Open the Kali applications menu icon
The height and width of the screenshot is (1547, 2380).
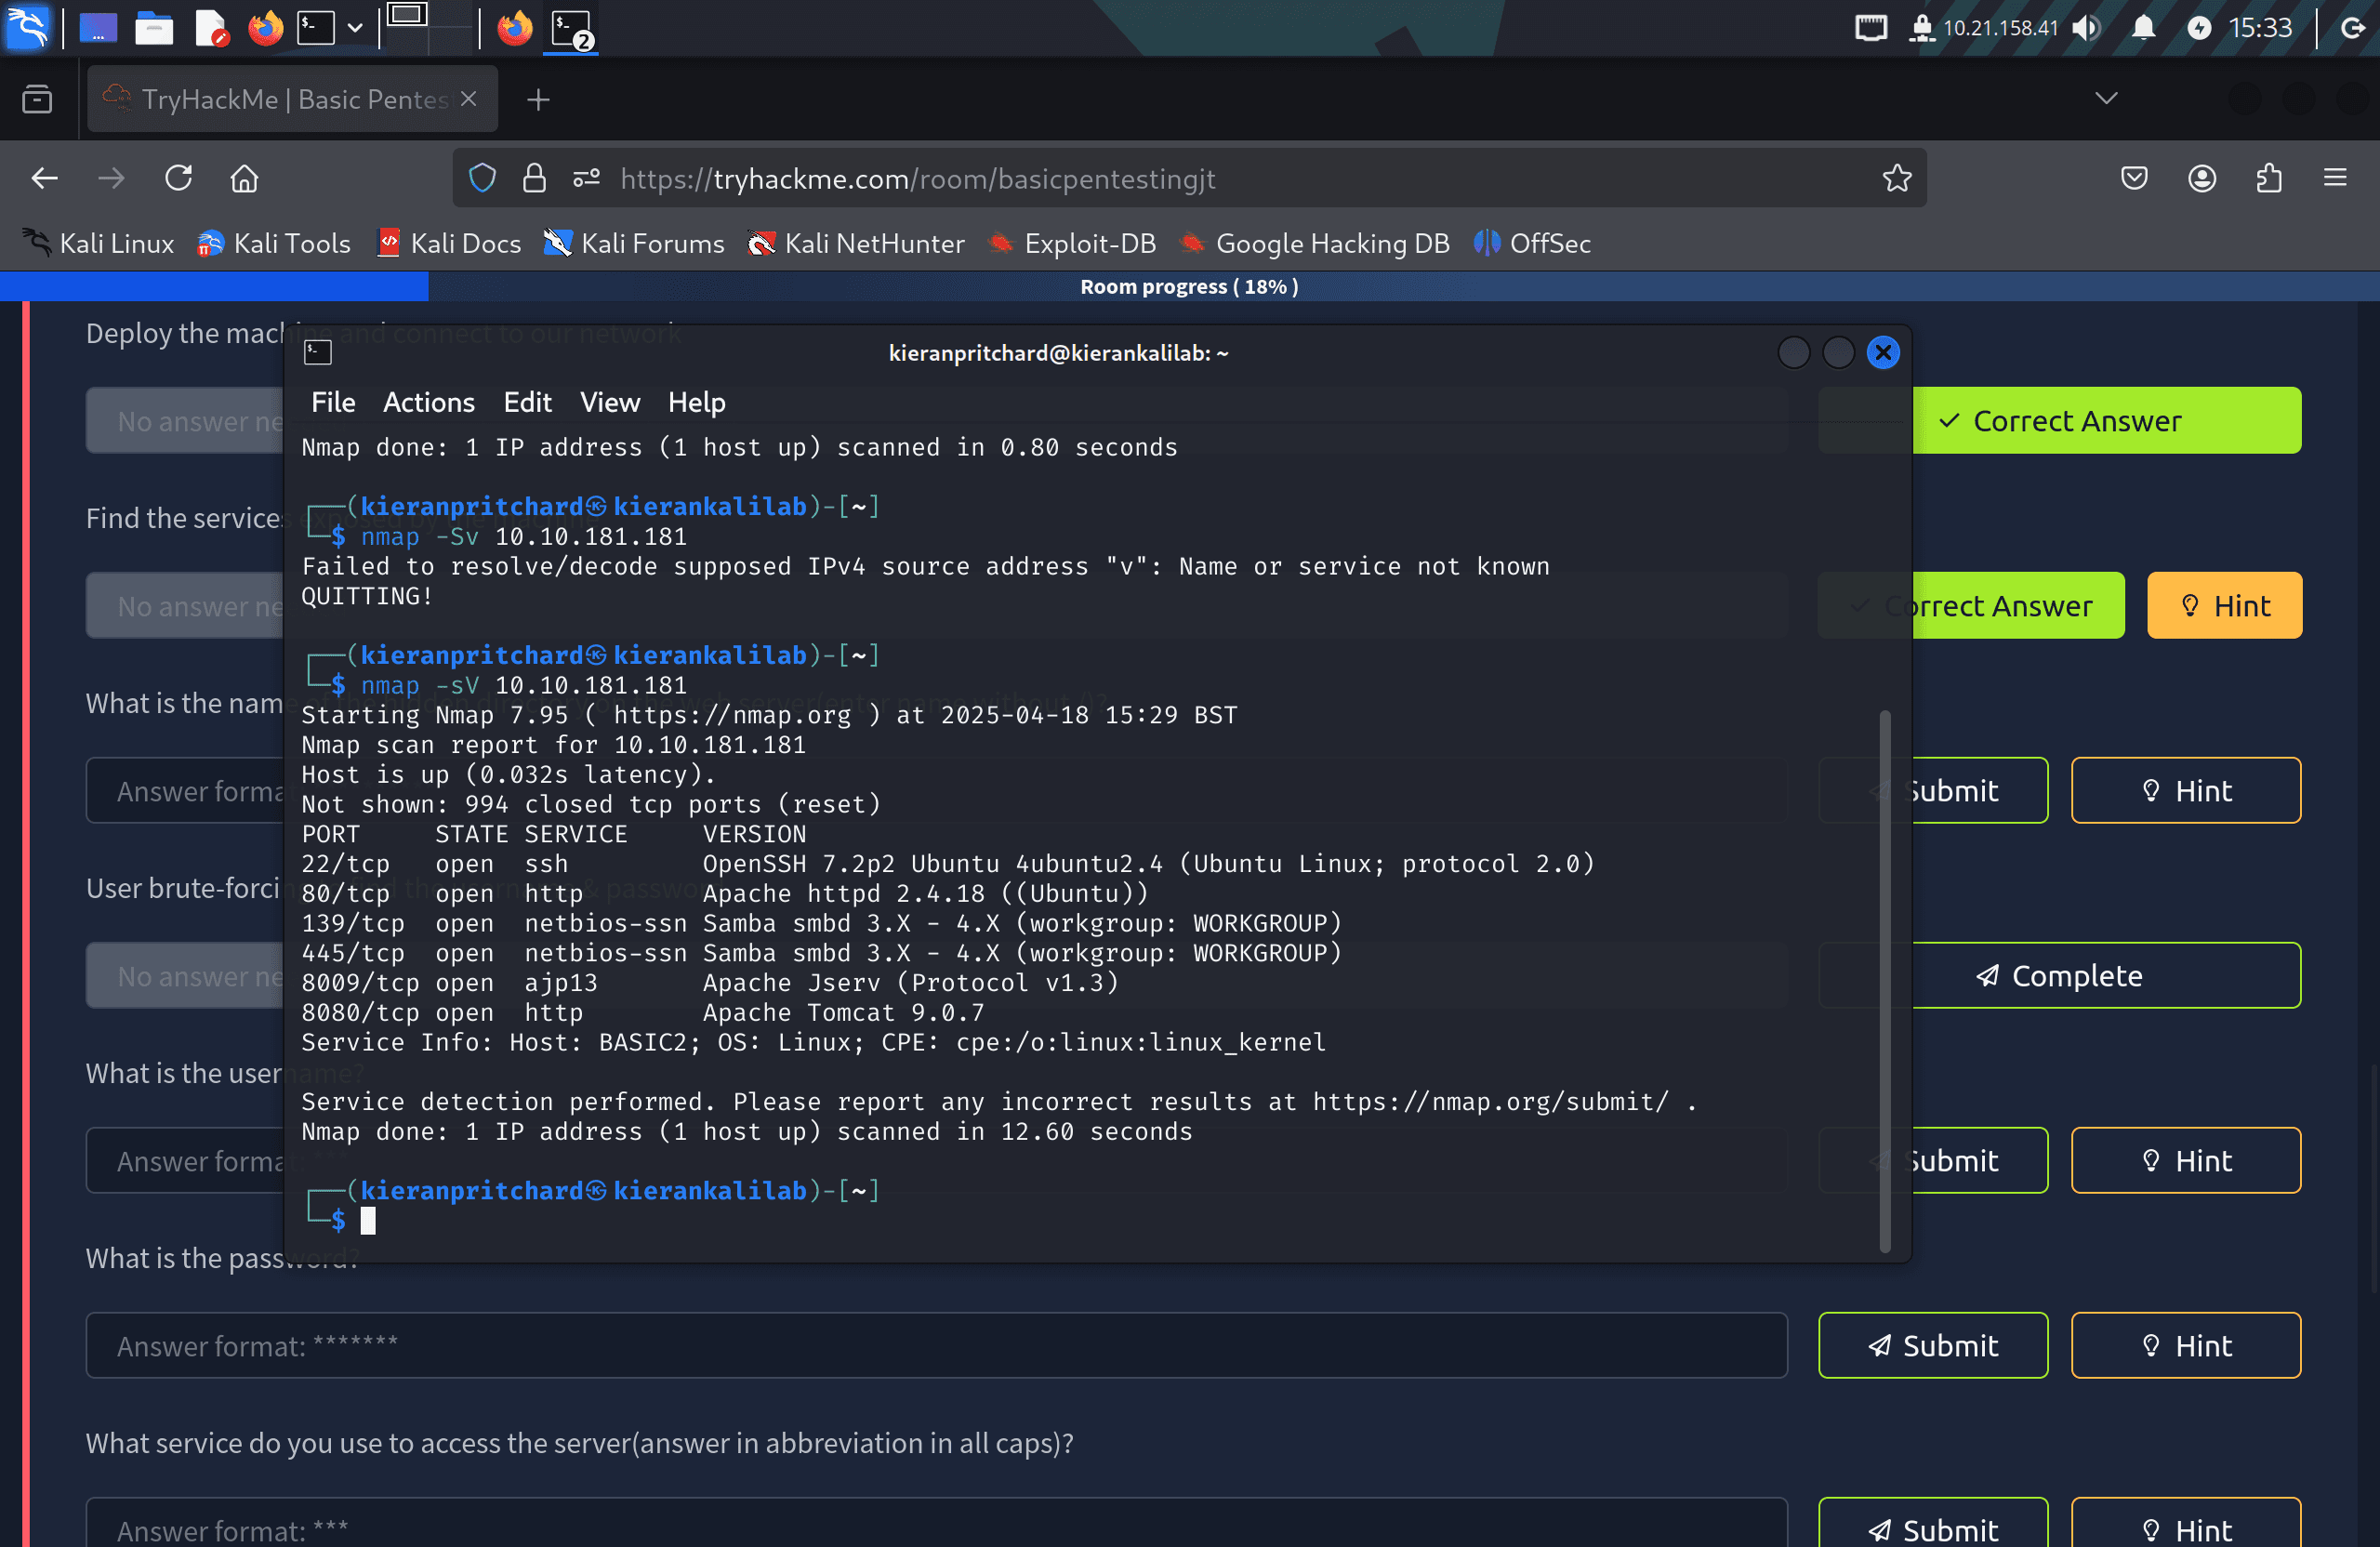point(27,27)
